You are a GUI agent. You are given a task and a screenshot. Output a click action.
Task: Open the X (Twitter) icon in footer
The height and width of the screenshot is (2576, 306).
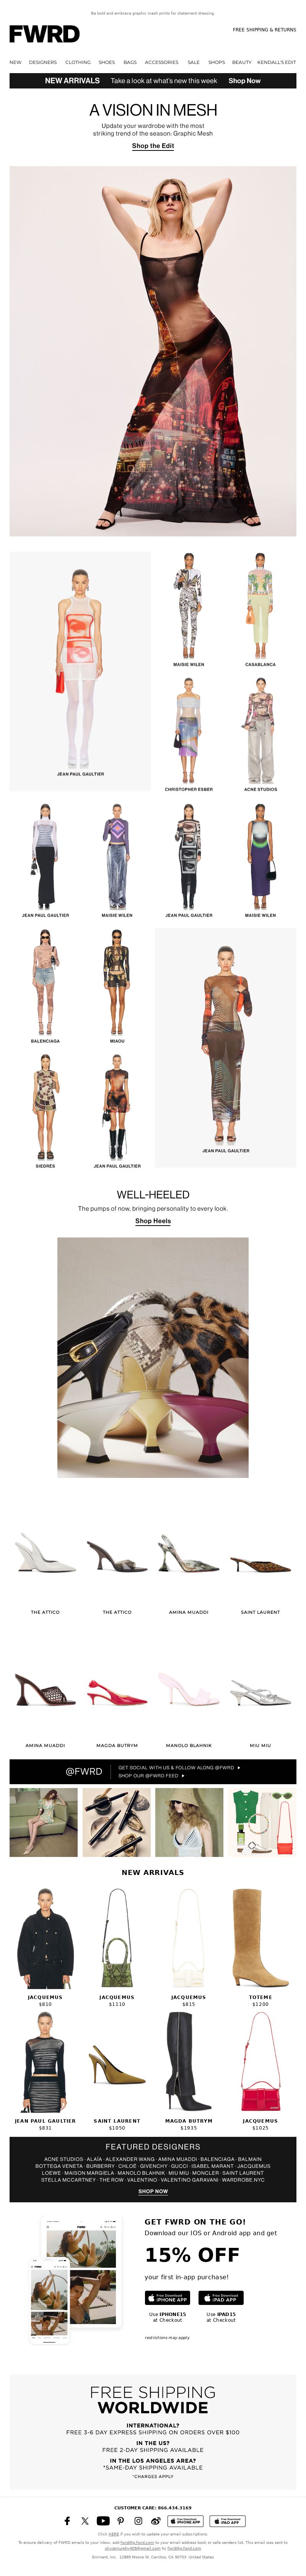click(x=85, y=2521)
